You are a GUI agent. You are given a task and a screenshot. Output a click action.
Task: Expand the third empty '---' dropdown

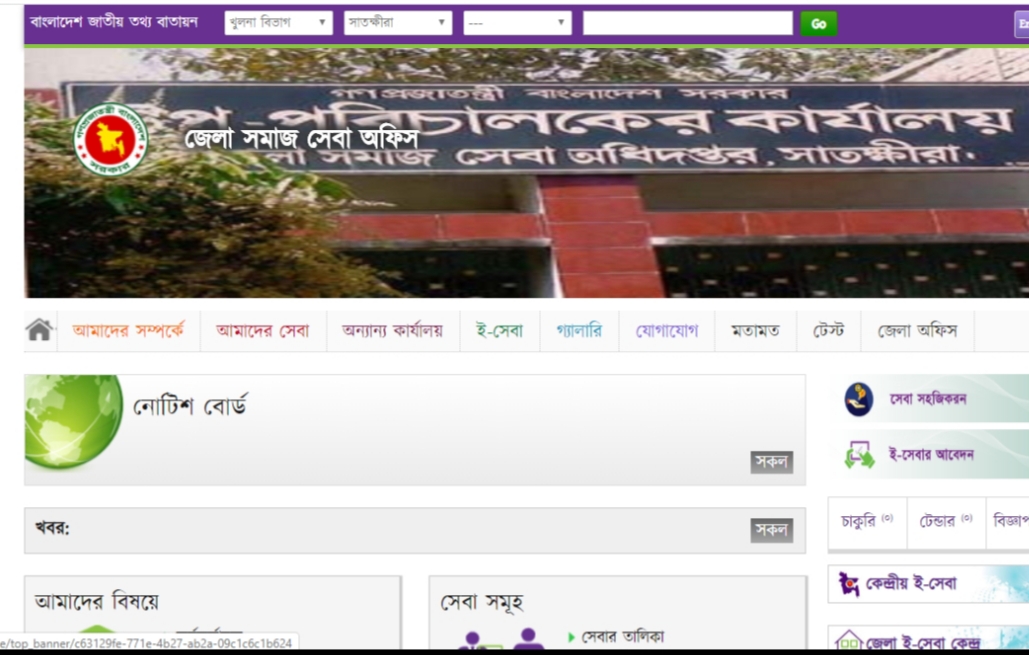[516, 23]
